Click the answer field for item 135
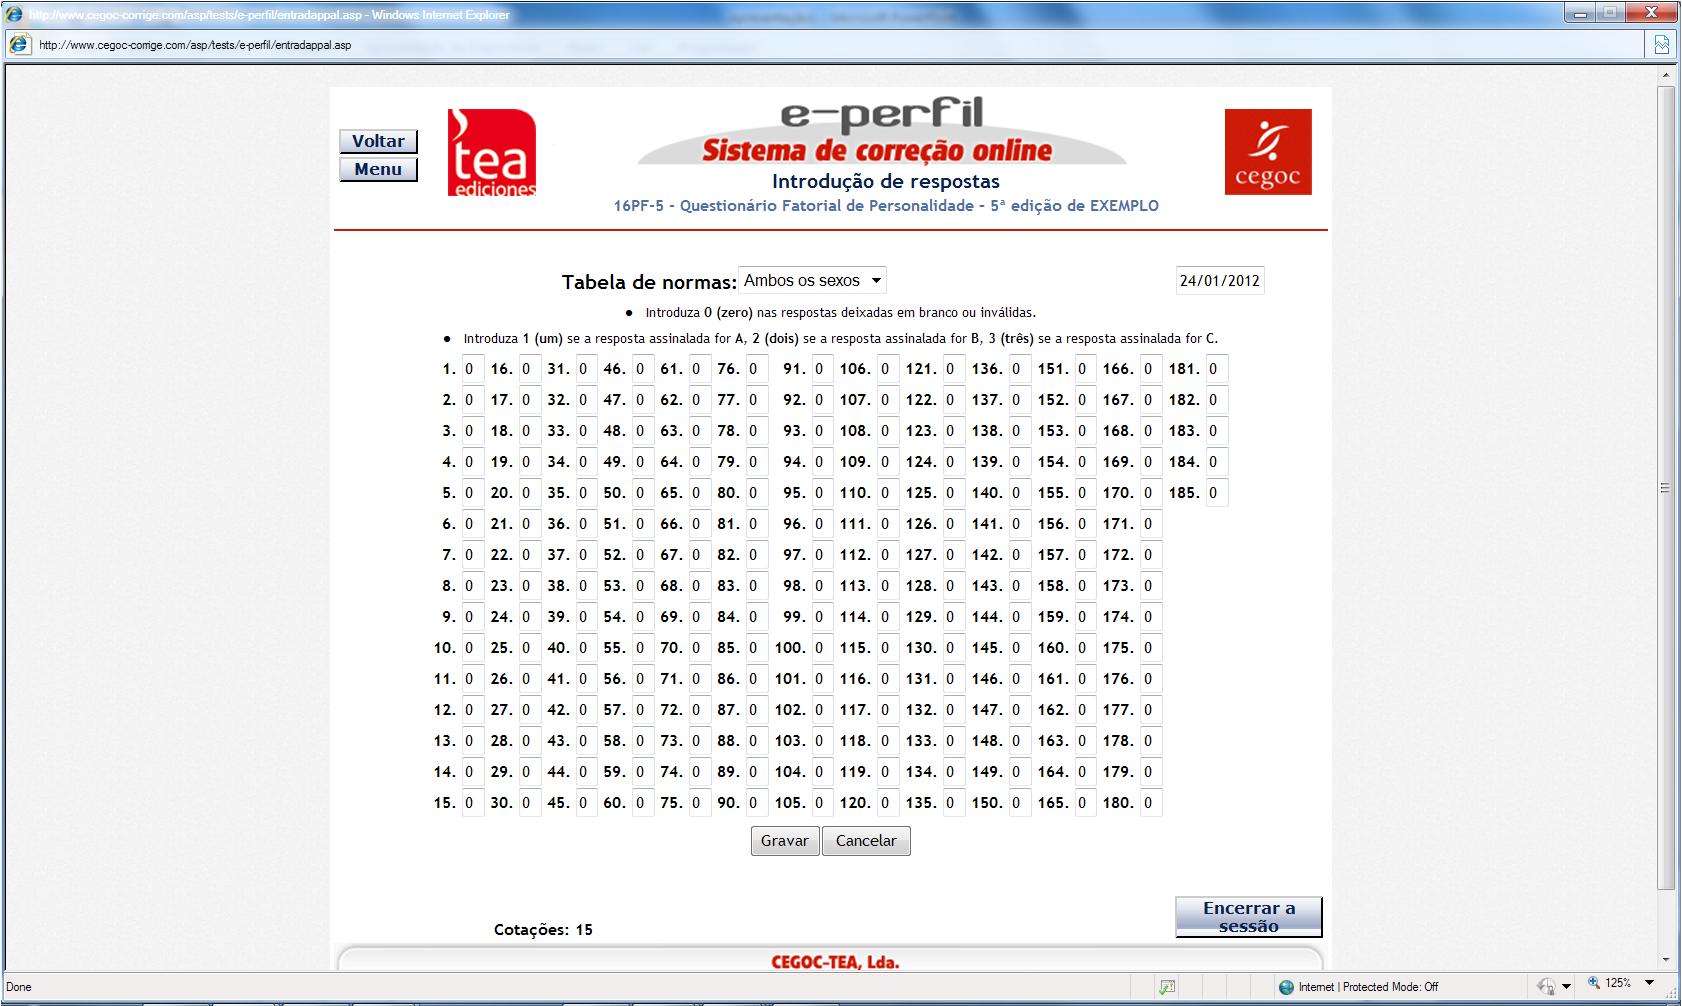The width and height of the screenshot is (1682, 1006). 954,803
